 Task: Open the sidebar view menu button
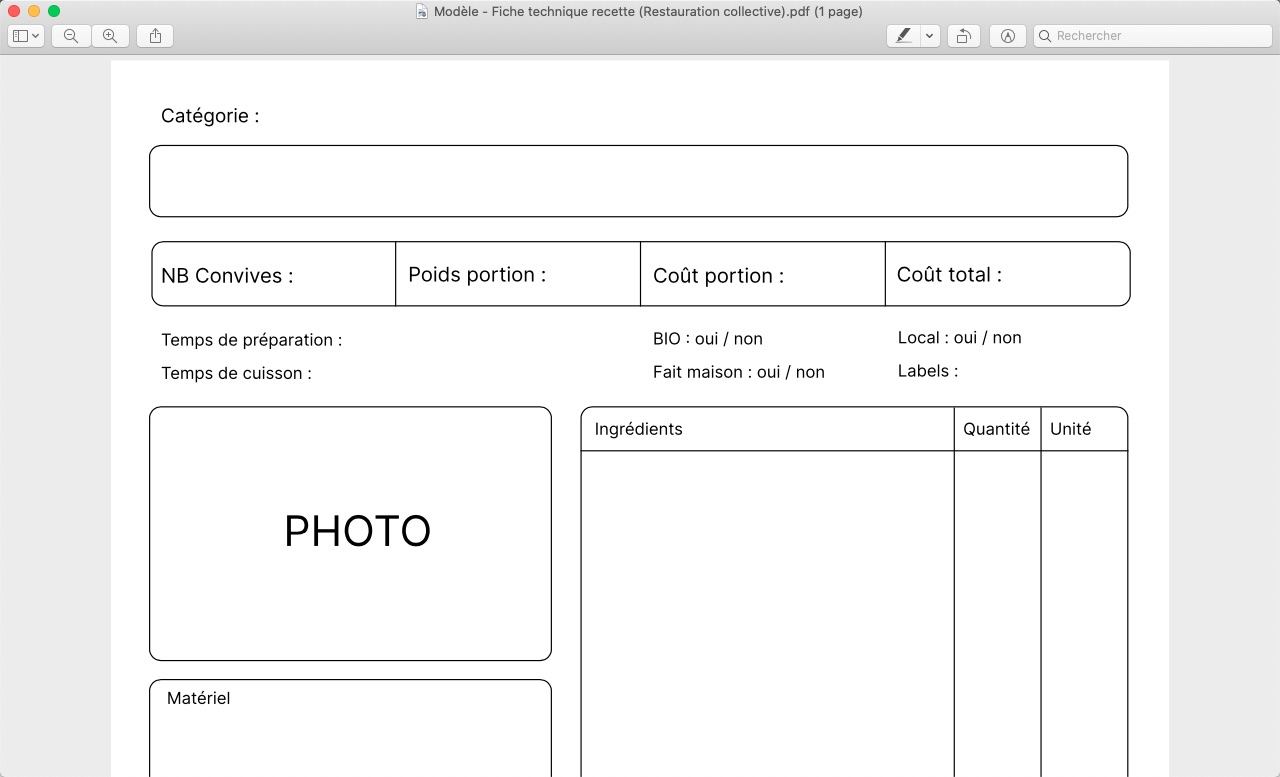click(x=21, y=36)
